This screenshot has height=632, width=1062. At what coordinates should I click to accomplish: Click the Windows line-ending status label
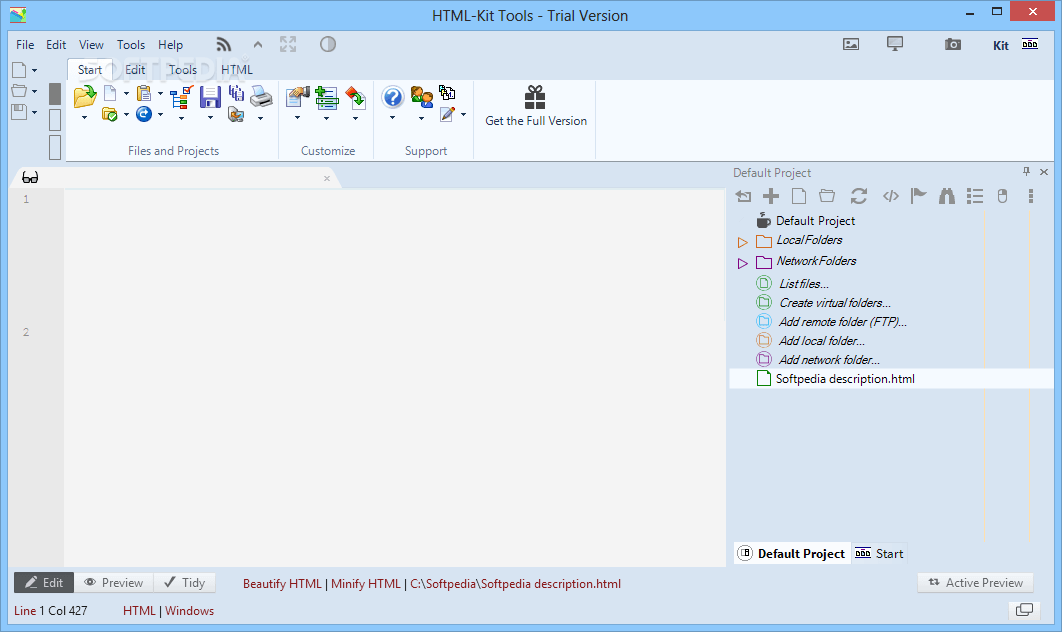190,611
